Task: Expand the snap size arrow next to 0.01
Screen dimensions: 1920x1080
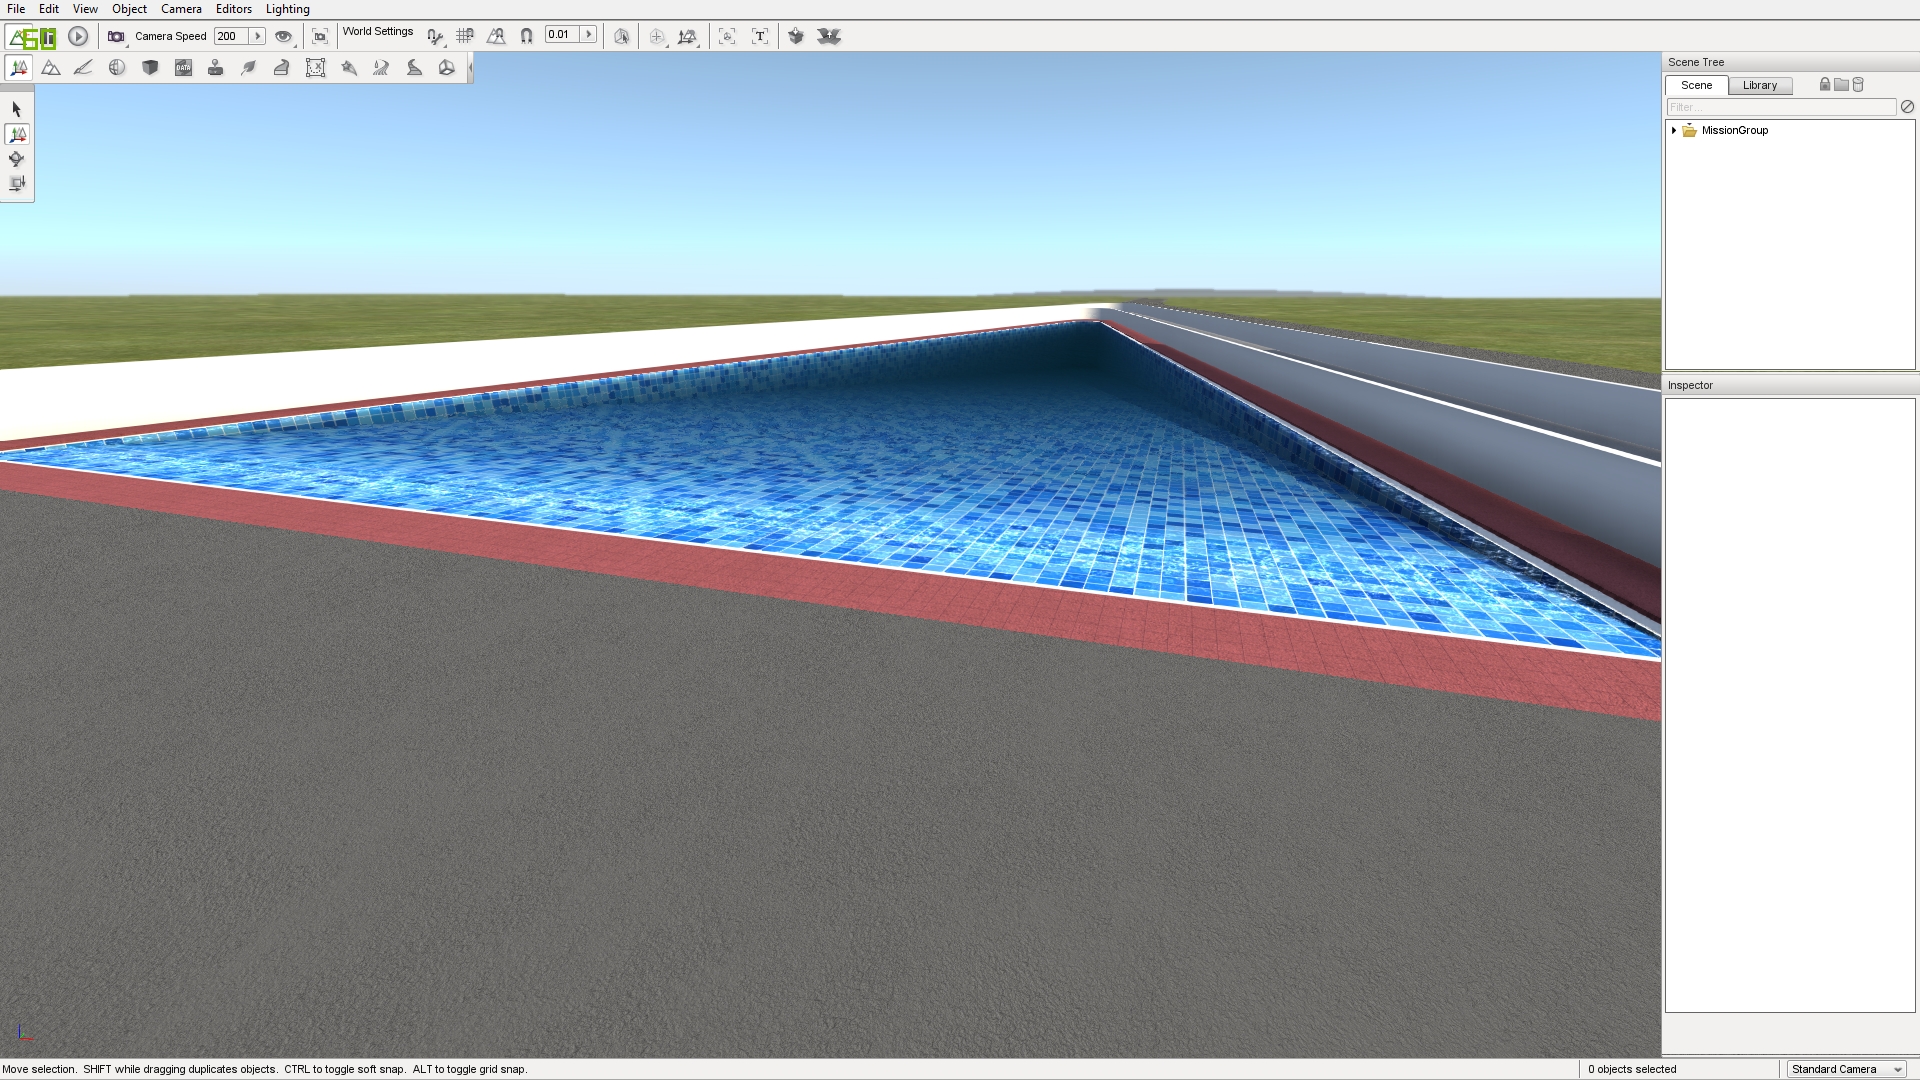Action: click(589, 35)
